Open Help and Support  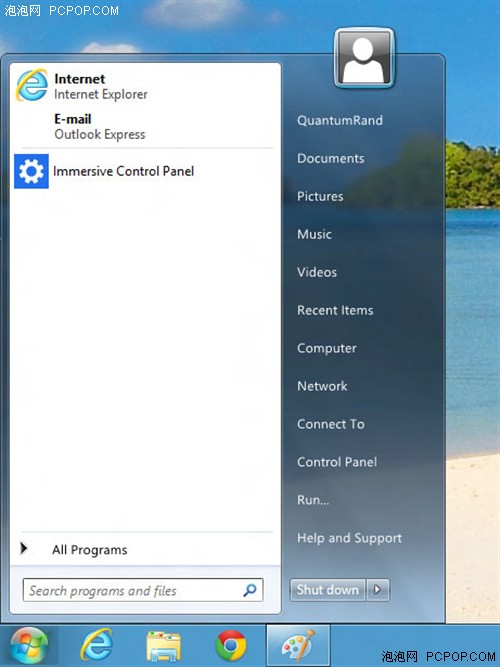[x=349, y=538]
